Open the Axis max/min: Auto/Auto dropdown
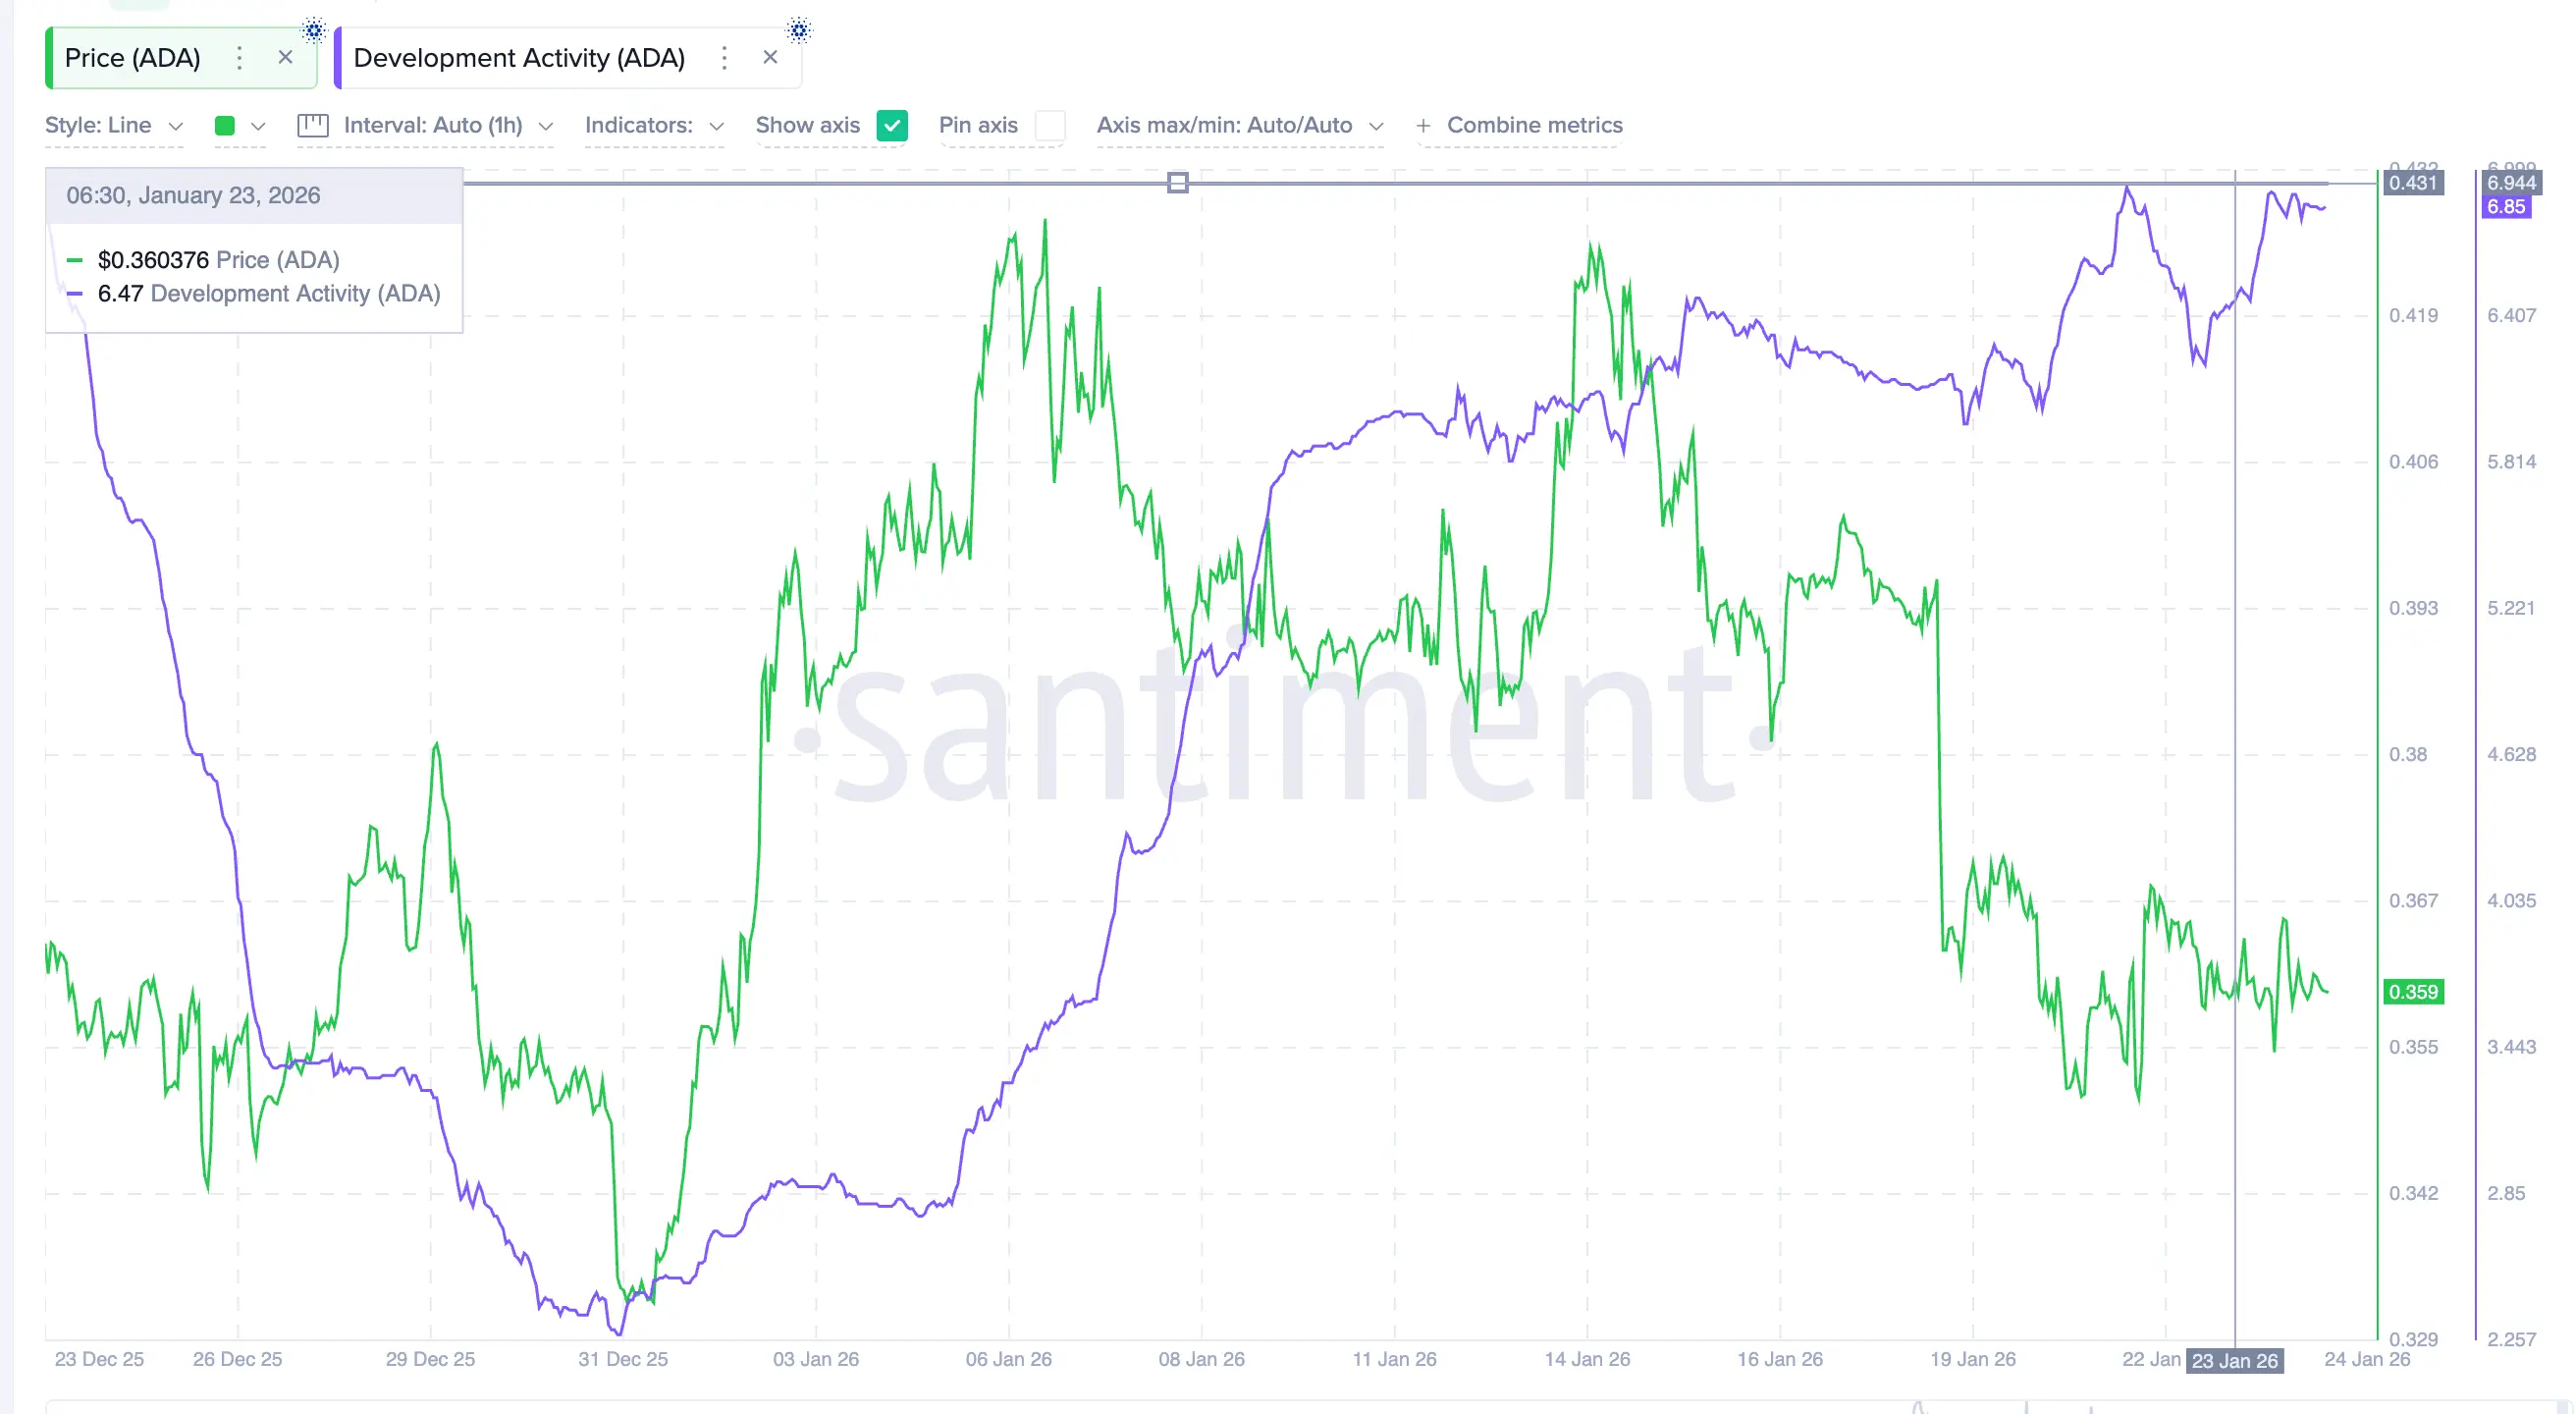The width and height of the screenshot is (2576, 1414). (x=1240, y=125)
